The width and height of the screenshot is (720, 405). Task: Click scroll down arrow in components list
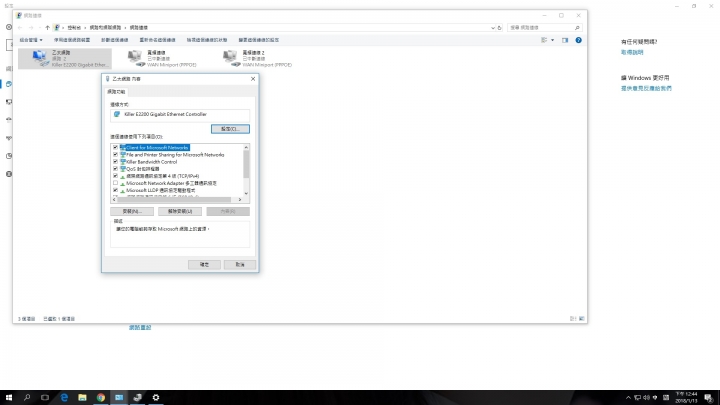click(x=246, y=193)
